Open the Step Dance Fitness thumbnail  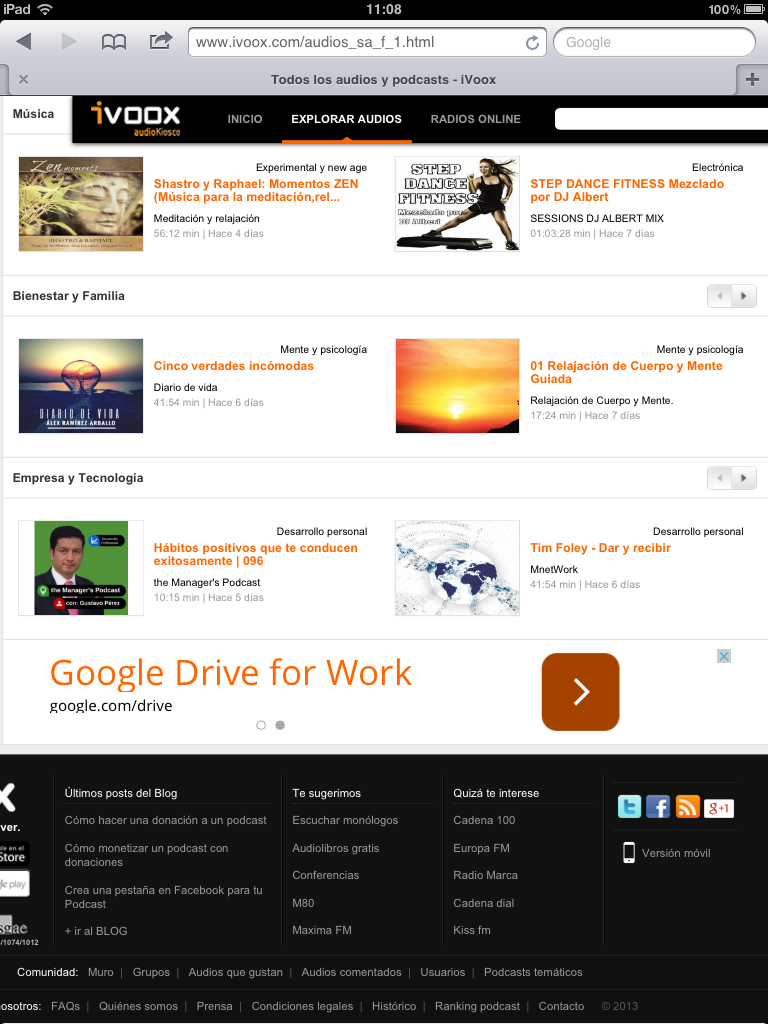[457, 204]
